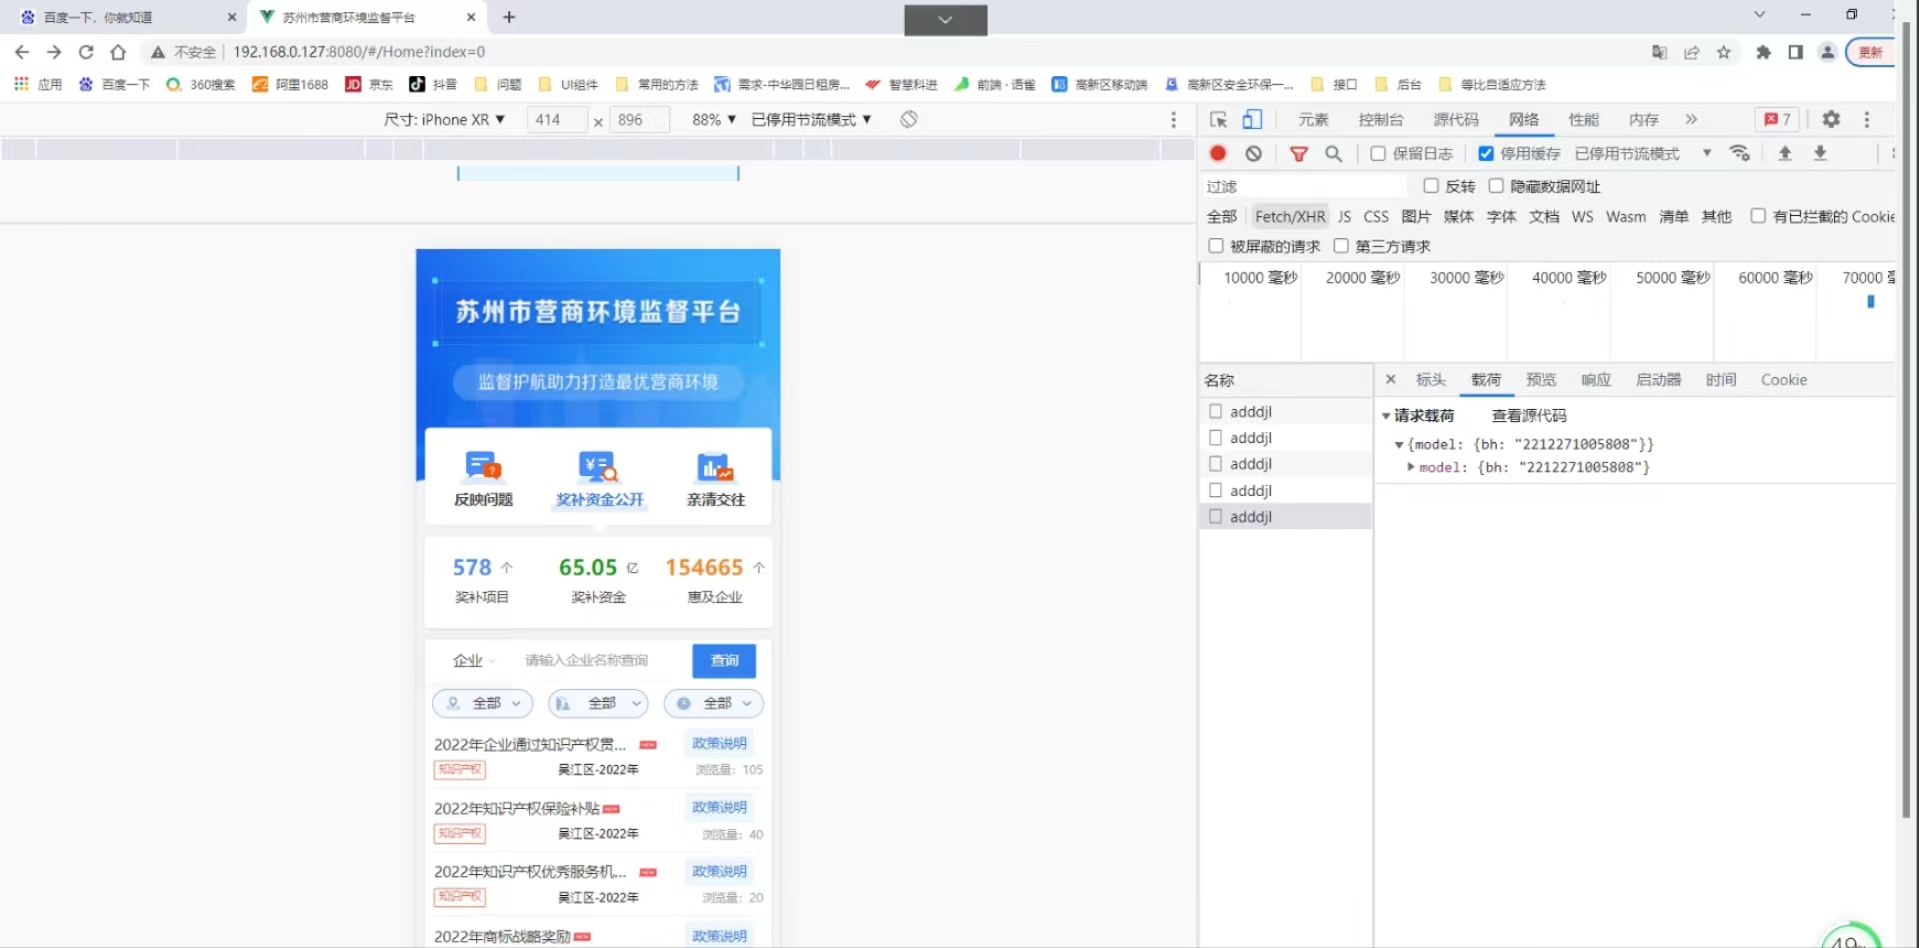Clear the network log
Image resolution: width=1919 pixels, height=948 pixels.
tap(1253, 153)
